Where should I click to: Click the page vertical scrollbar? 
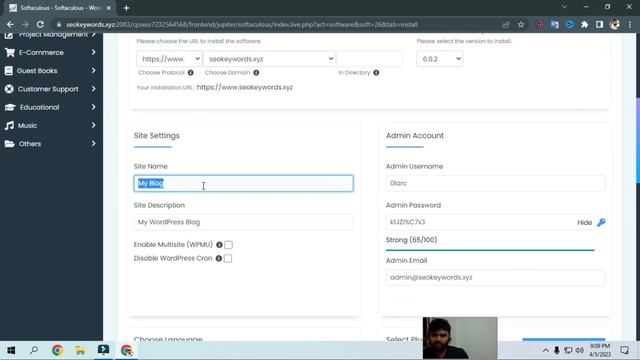click(x=638, y=141)
